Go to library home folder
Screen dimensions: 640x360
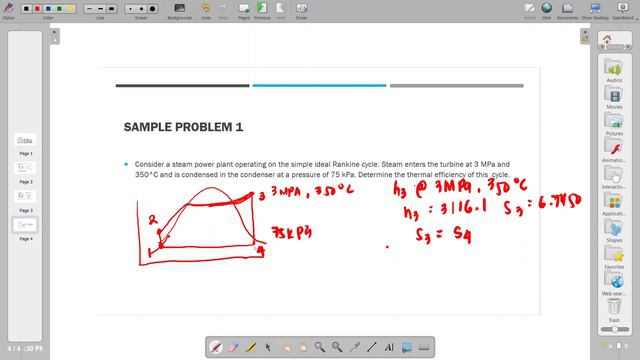607,39
